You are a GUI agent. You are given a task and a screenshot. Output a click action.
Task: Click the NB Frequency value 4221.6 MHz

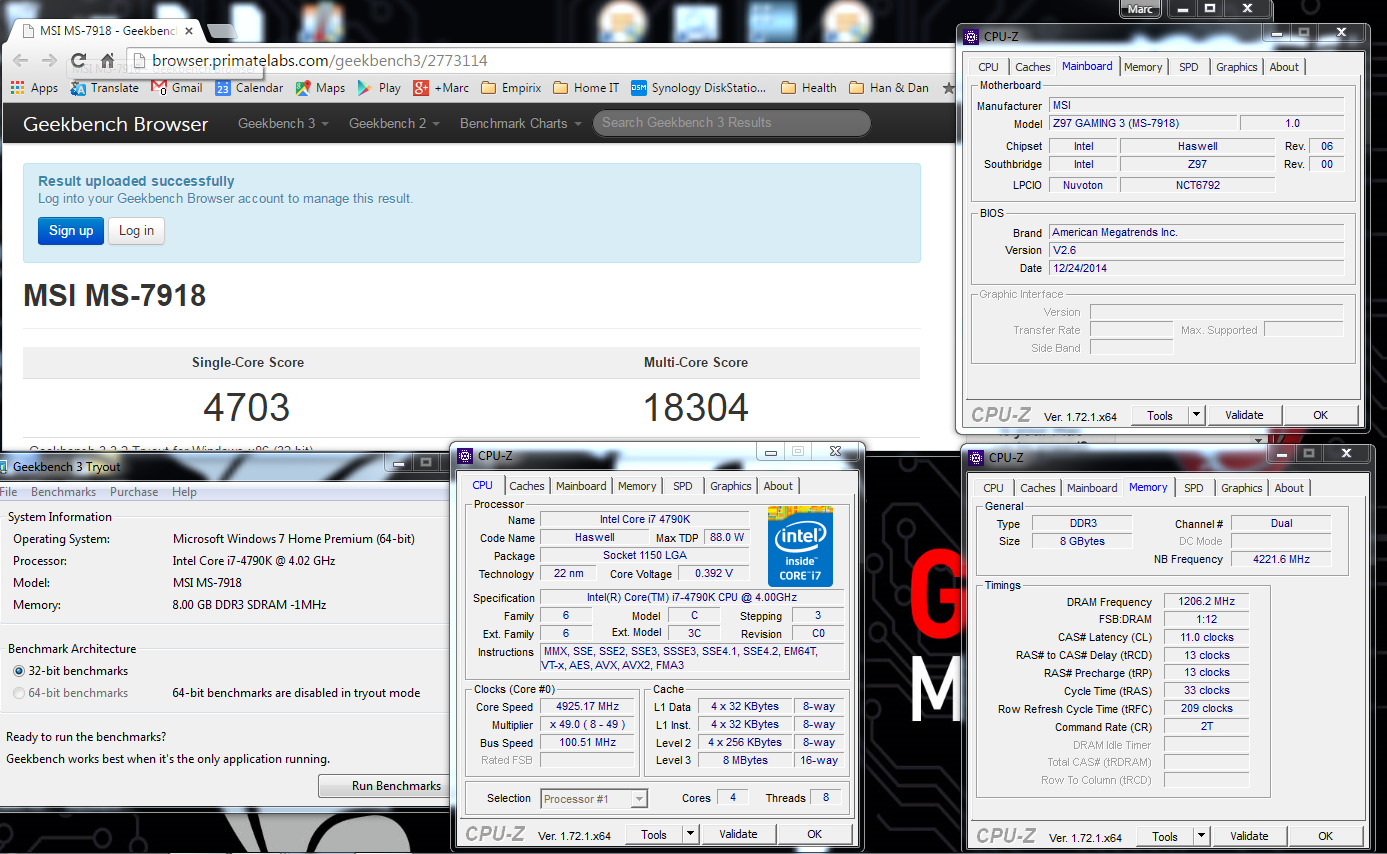pos(1281,559)
